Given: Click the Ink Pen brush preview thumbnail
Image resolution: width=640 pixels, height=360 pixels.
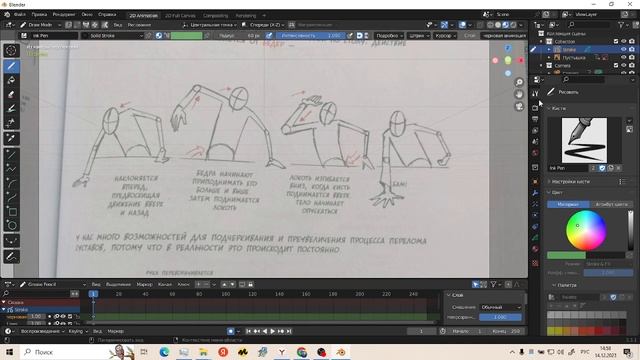Looking at the screenshot, I should 584,140.
